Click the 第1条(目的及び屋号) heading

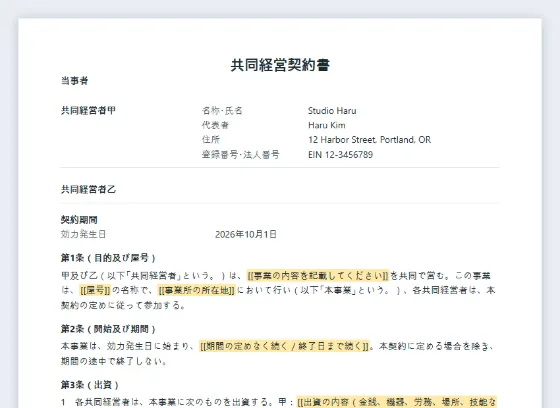tap(108, 258)
